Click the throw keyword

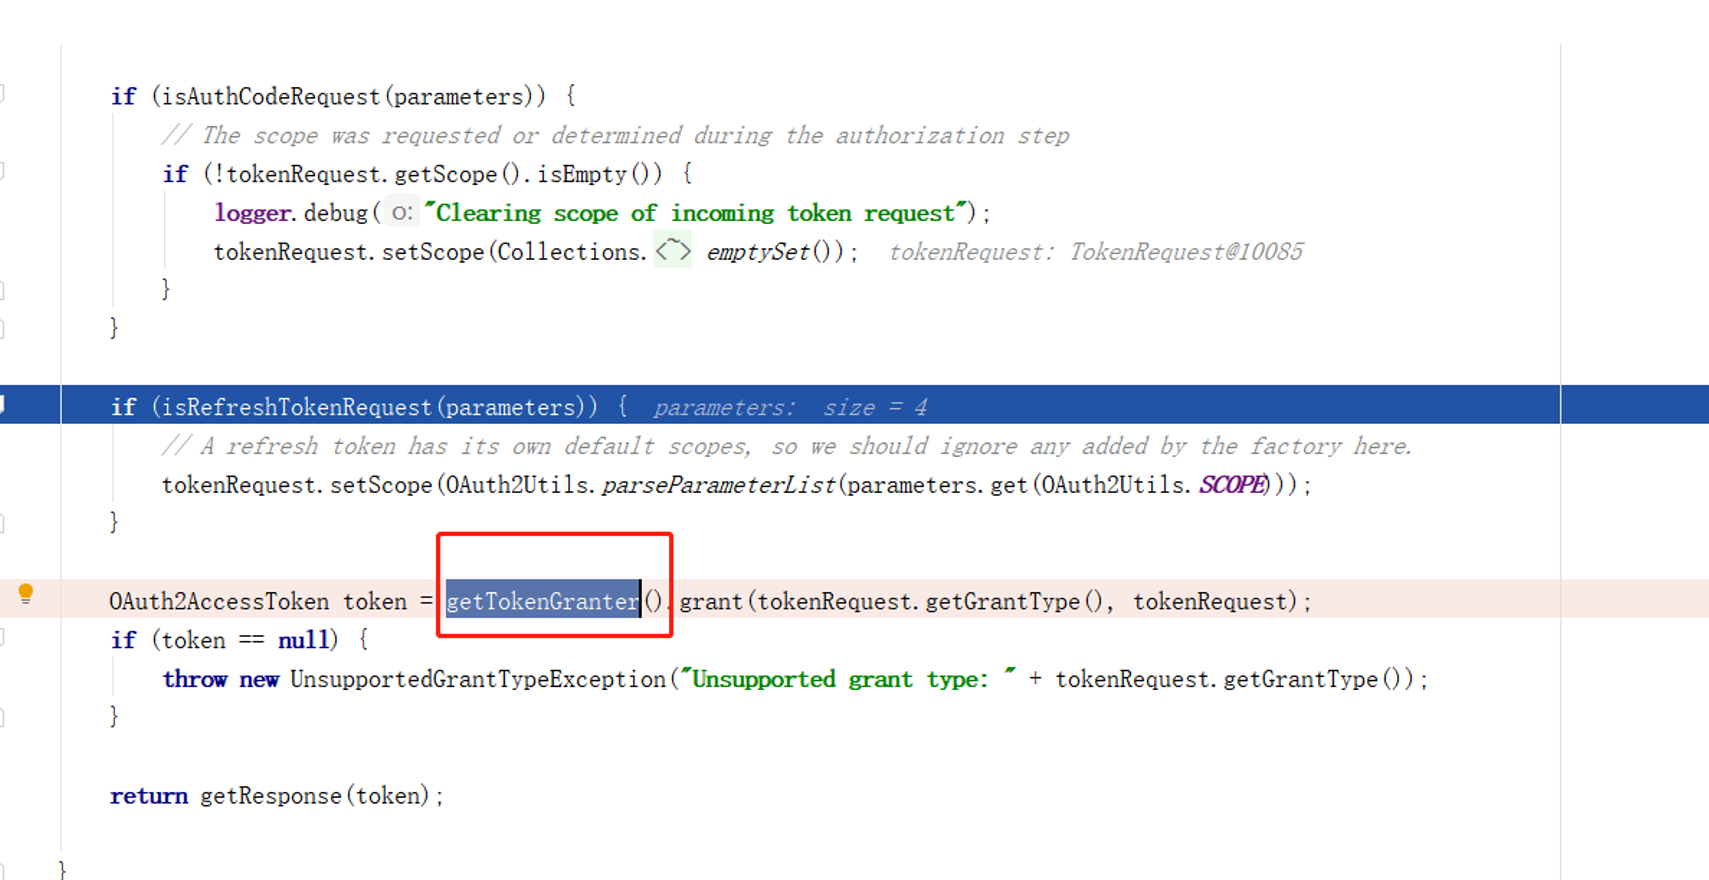pyautogui.click(x=195, y=679)
